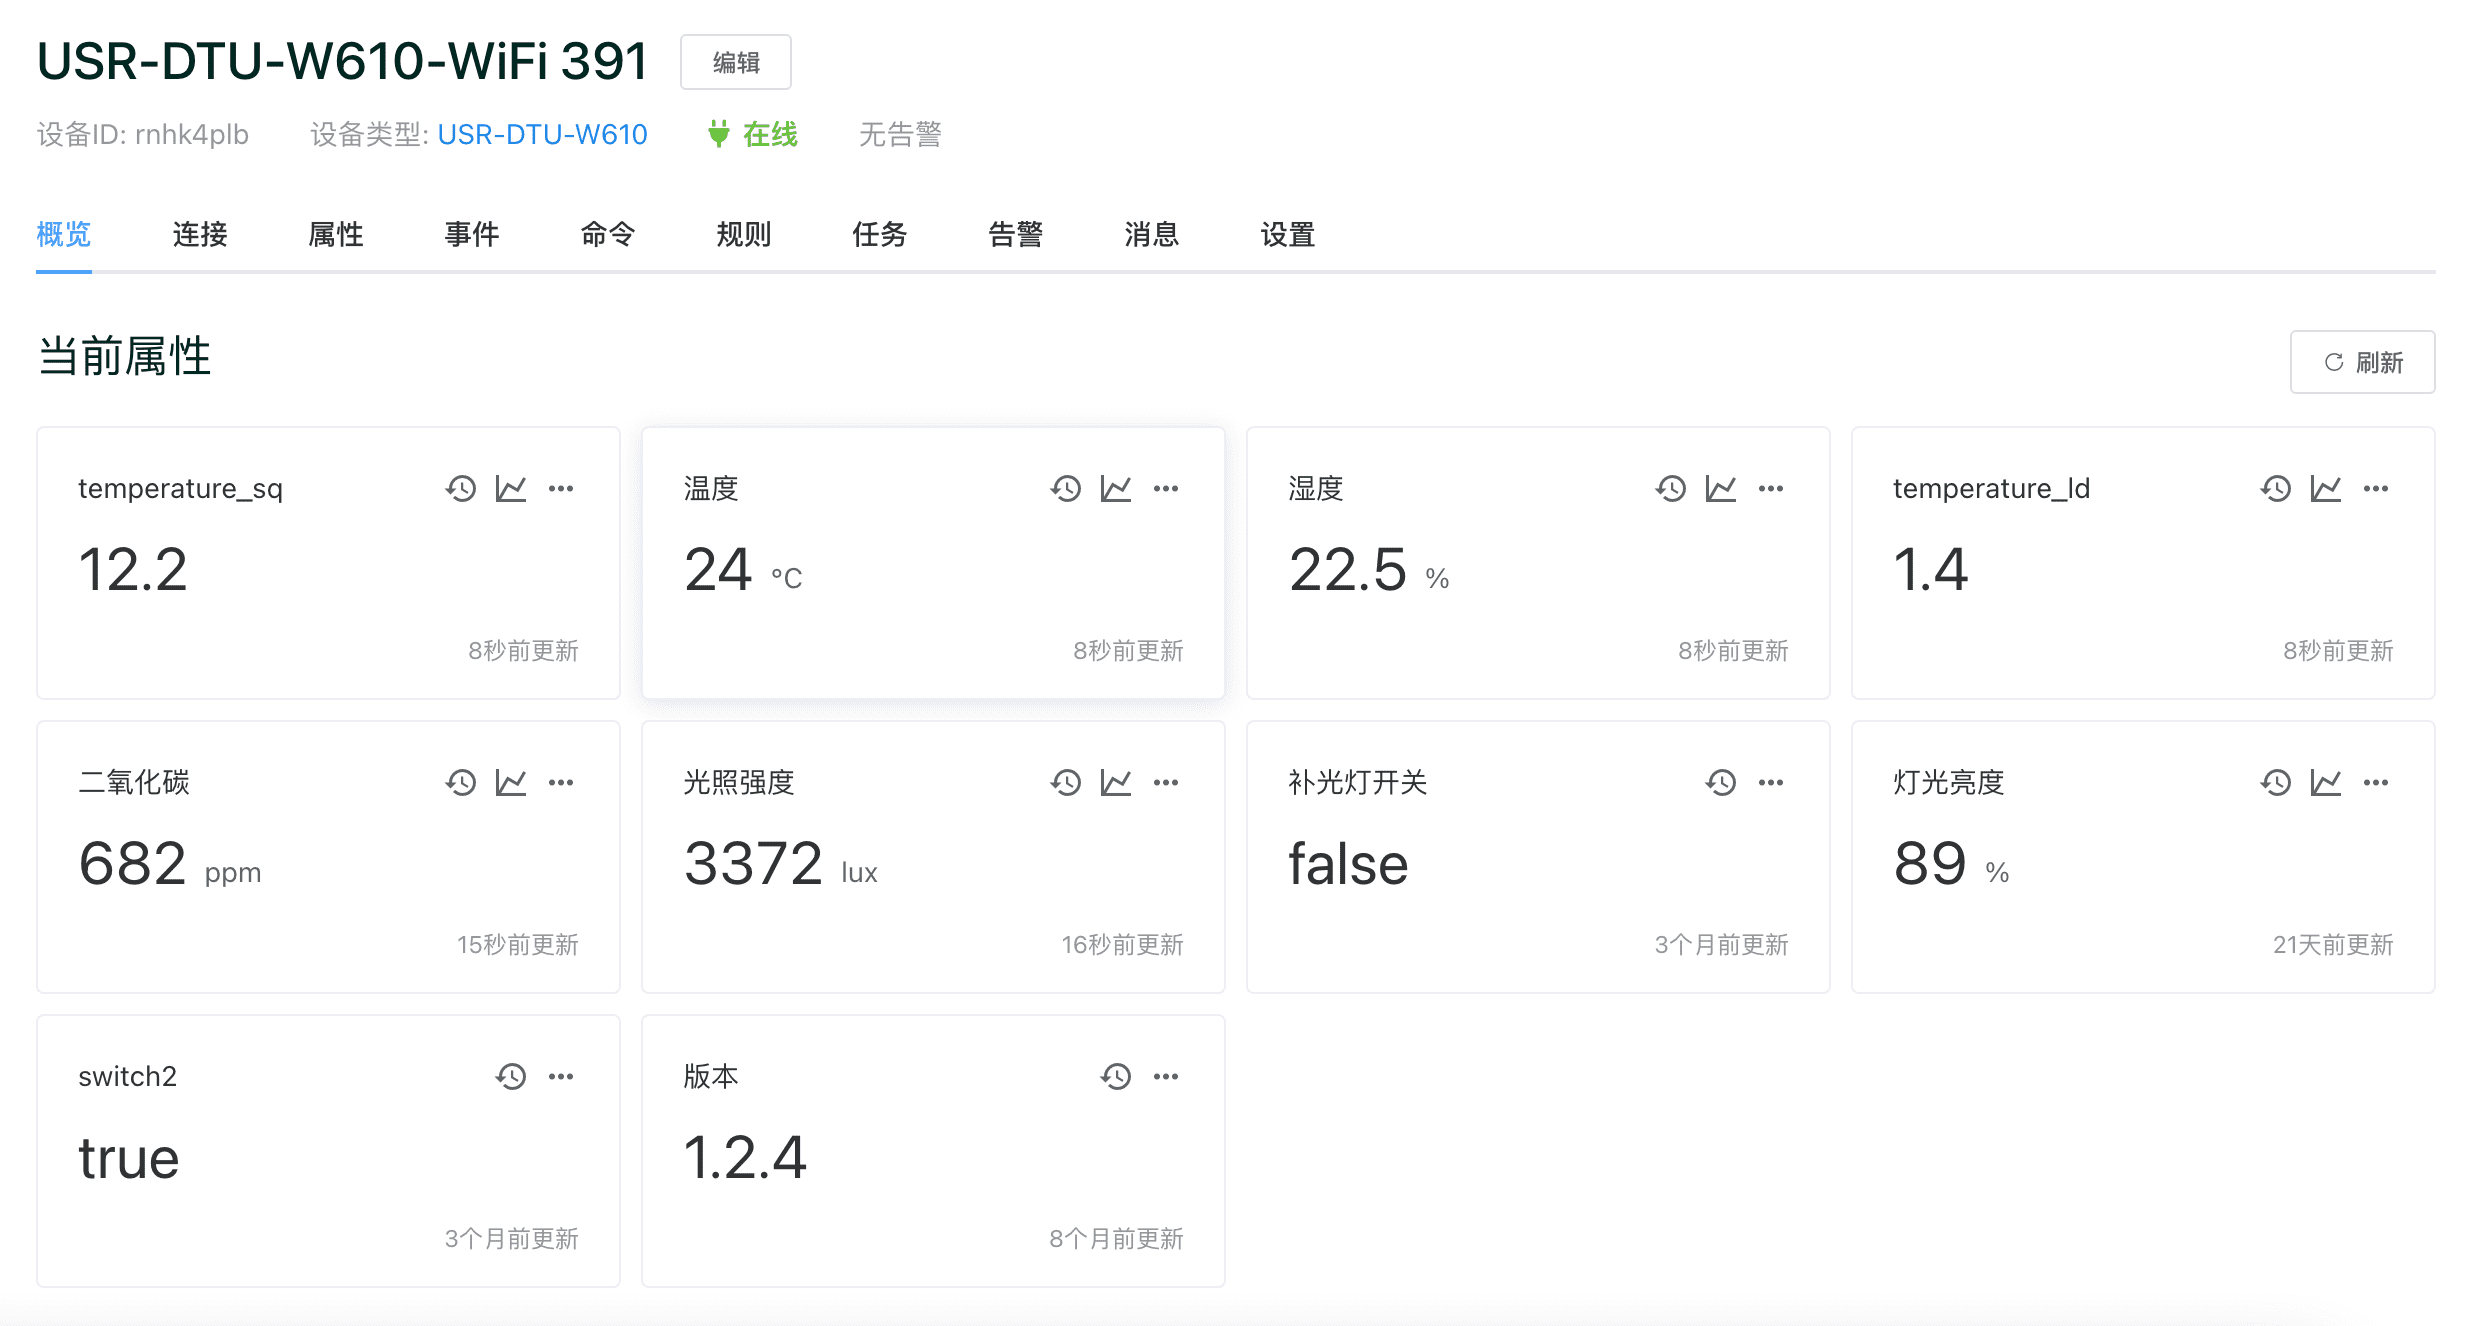Open more menu on 灯光亮度 card
The width and height of the screenshot is (2472, 1326).
2376,782
